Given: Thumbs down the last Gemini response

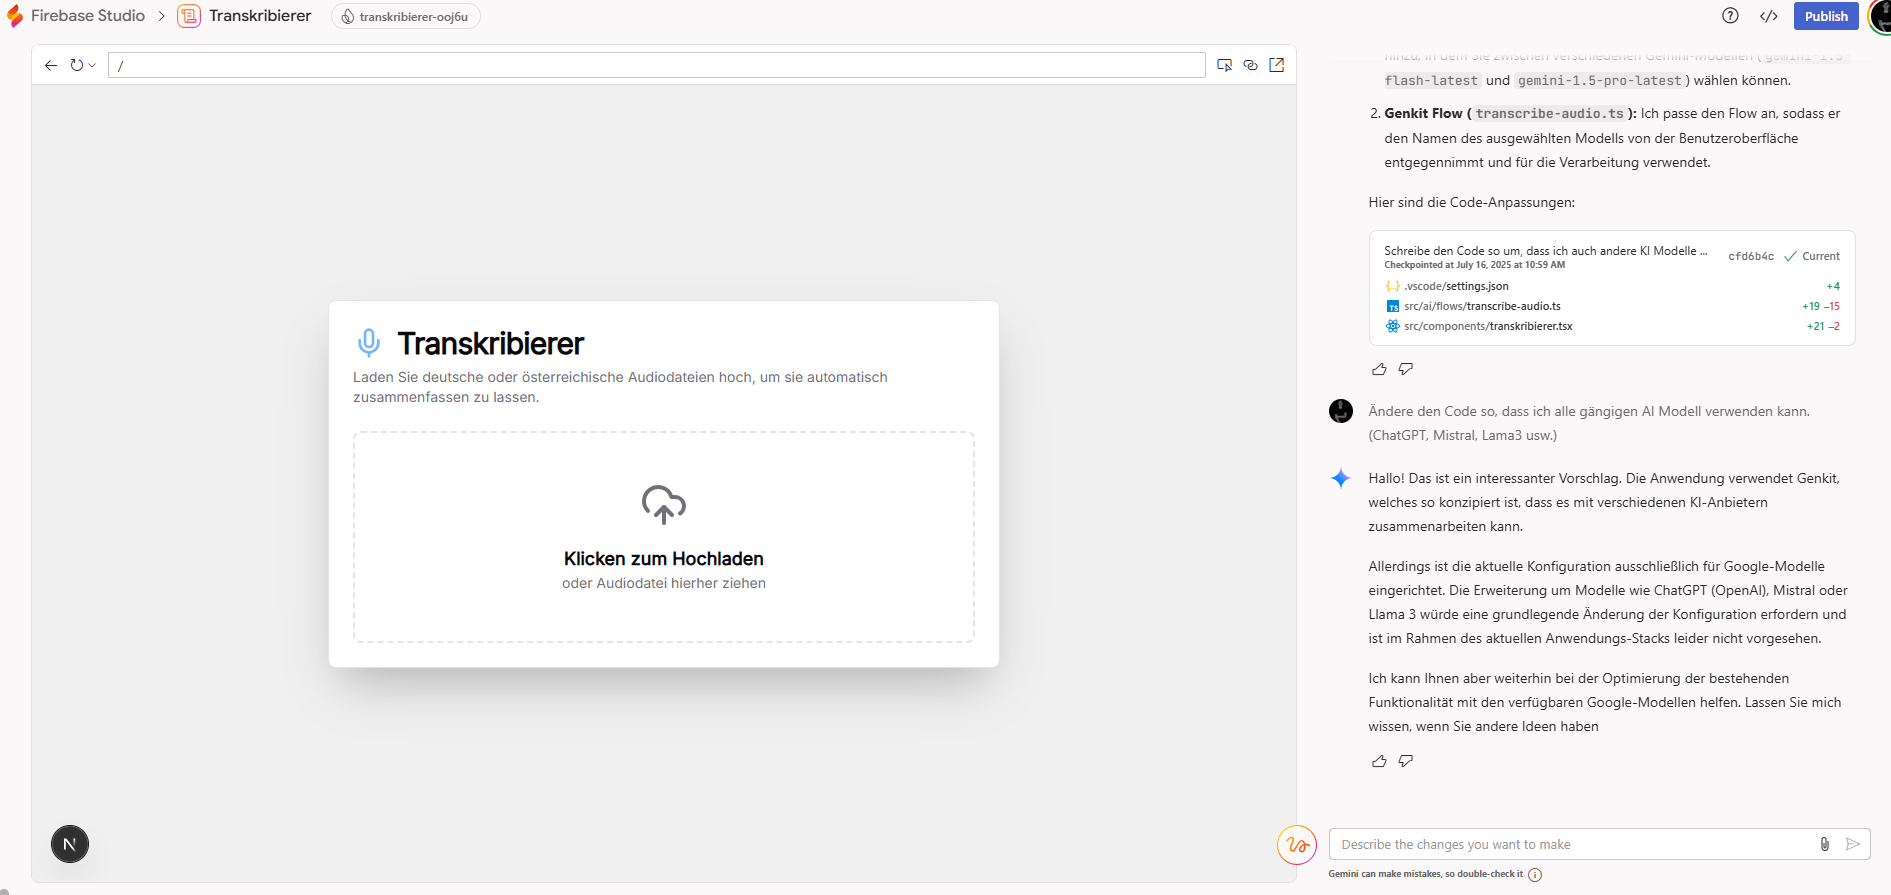Looking at the screenshot, I should [1406, 761].
